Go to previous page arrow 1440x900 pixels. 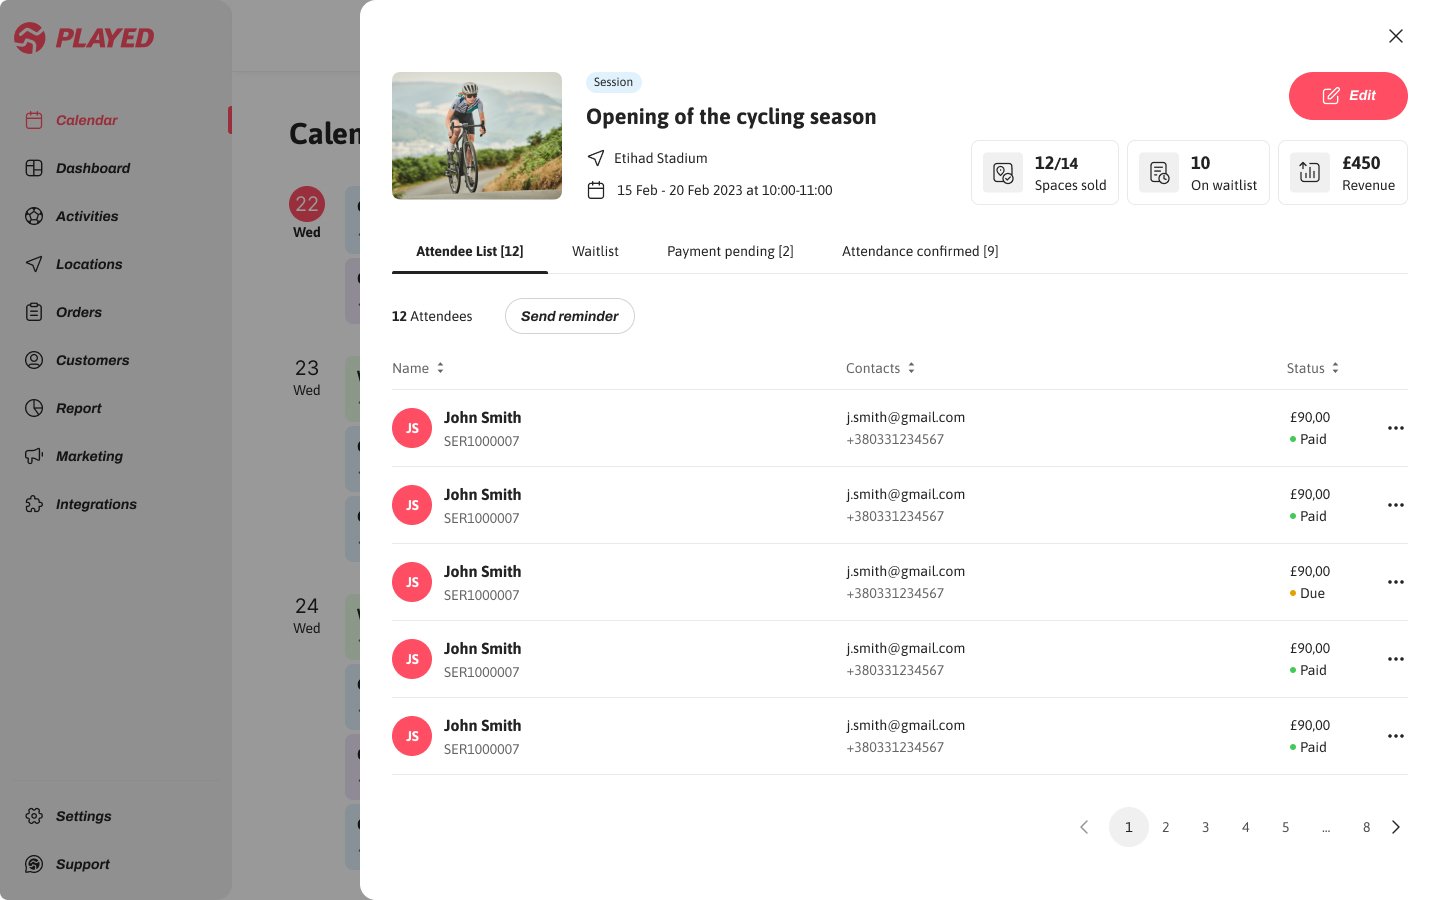pyautogui.click(x=1084, y=827)
